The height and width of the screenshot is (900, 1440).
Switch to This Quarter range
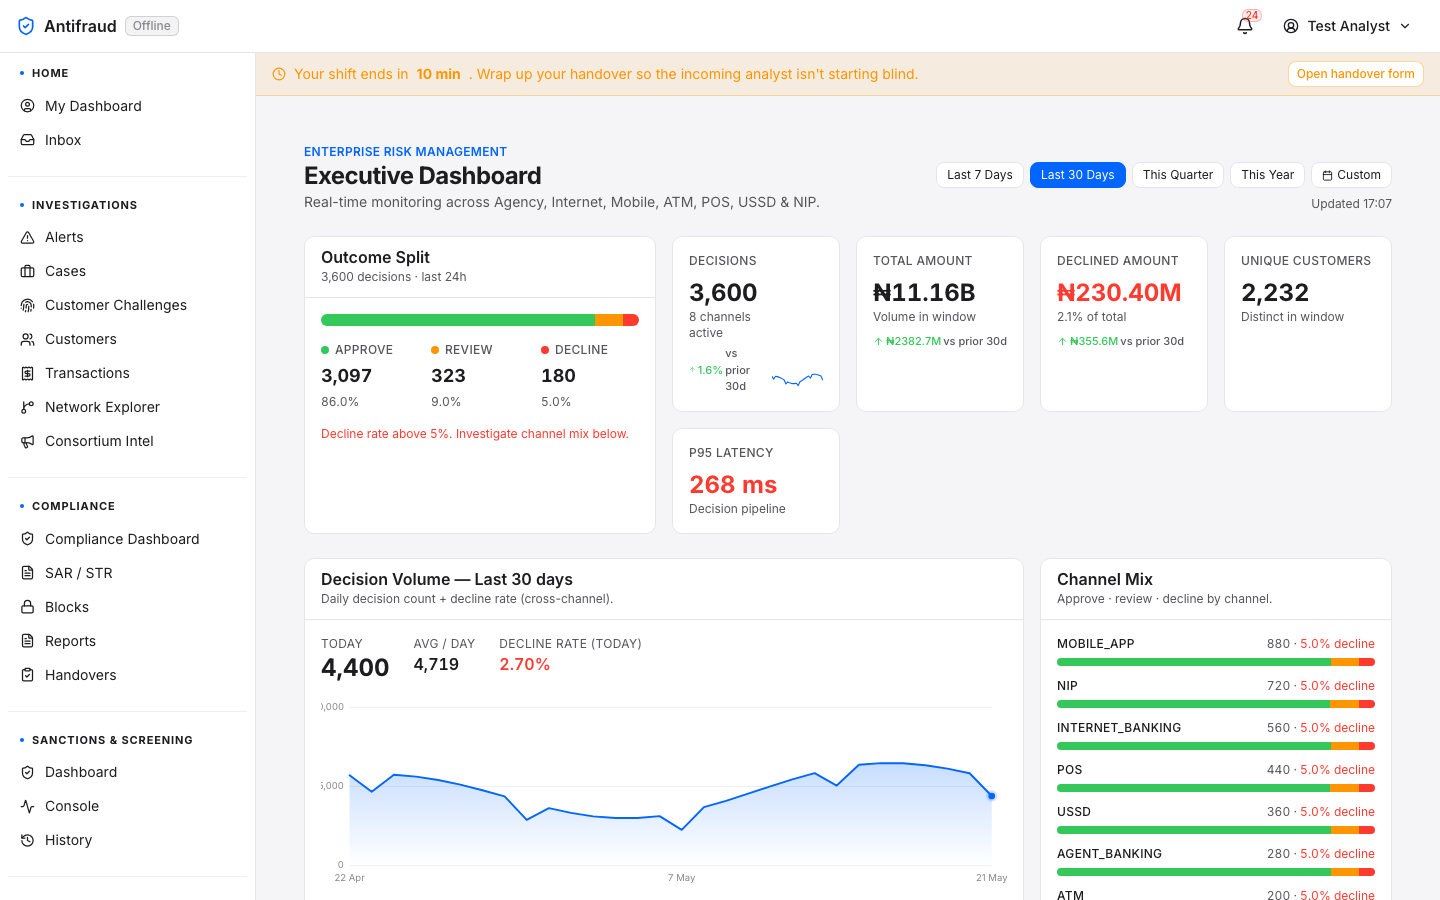coord(1178,175)
